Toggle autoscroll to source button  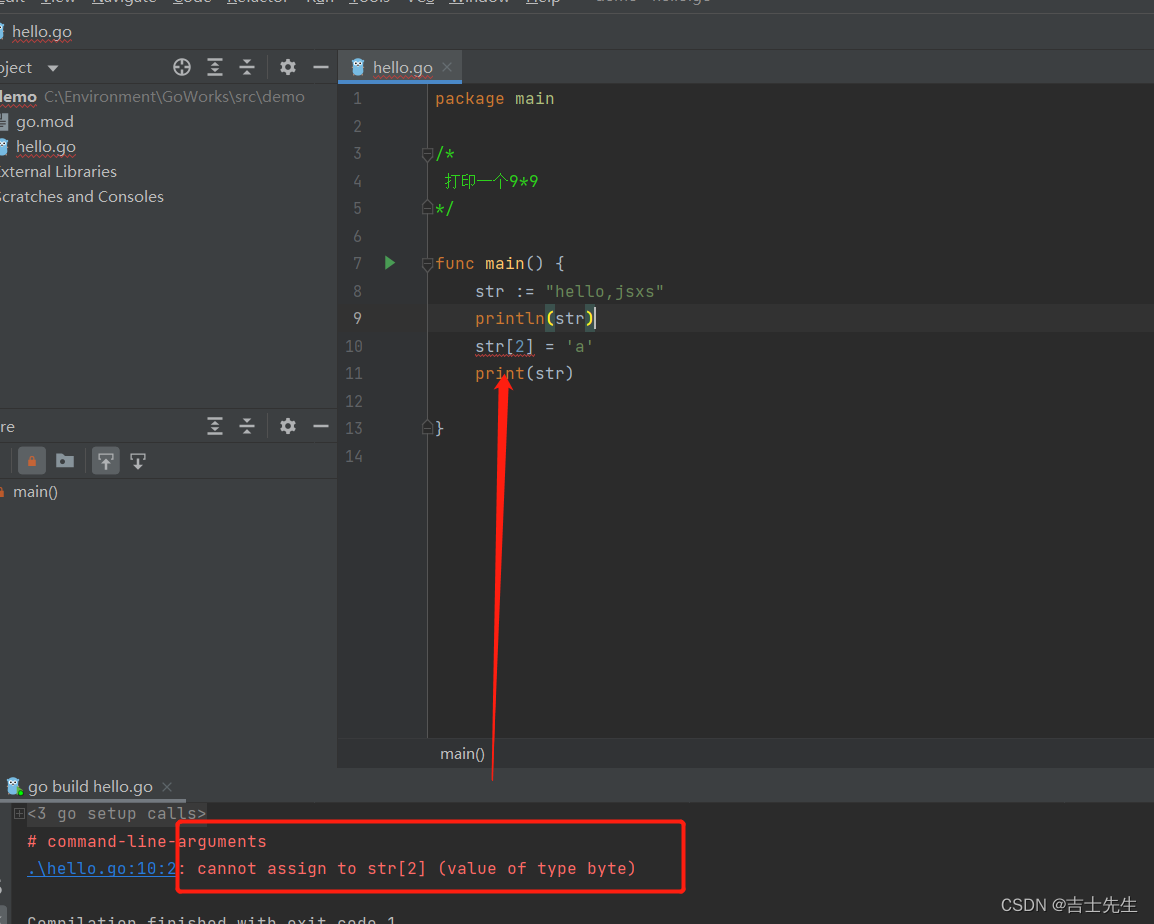pyautogui.click(x=106, y=461)
